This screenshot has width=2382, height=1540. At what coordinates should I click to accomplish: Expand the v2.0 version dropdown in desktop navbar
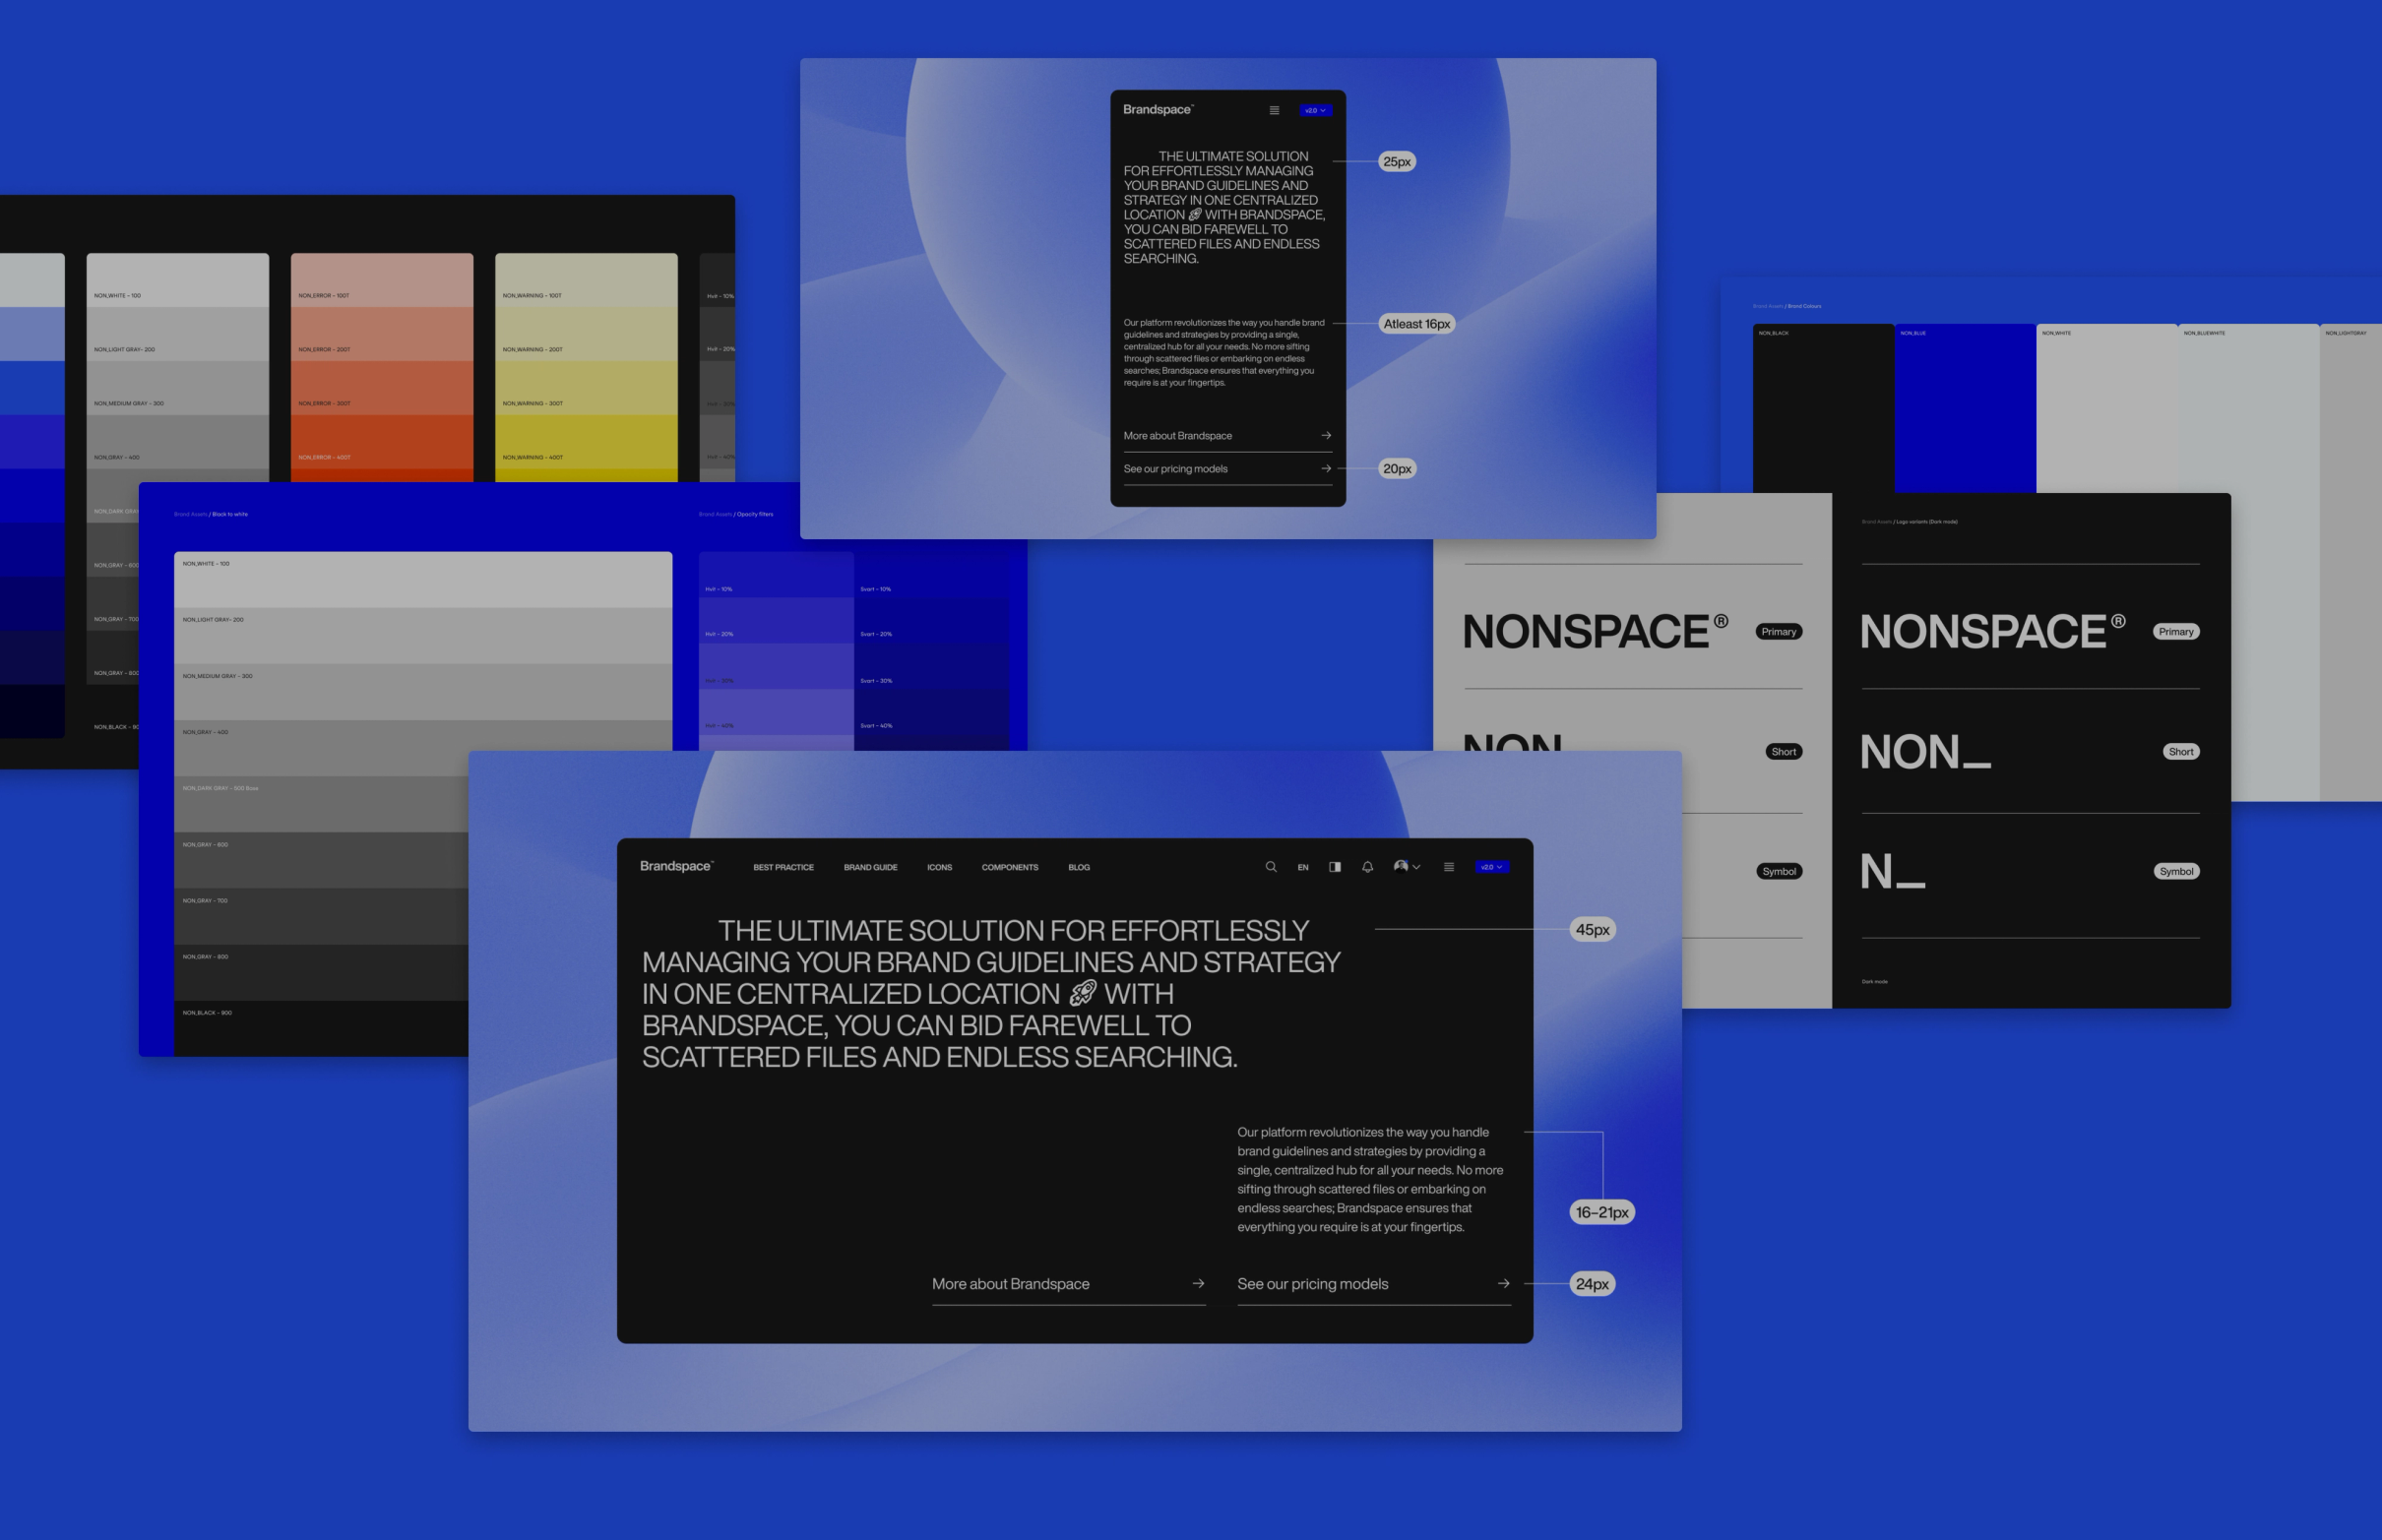pos(1491,867)
